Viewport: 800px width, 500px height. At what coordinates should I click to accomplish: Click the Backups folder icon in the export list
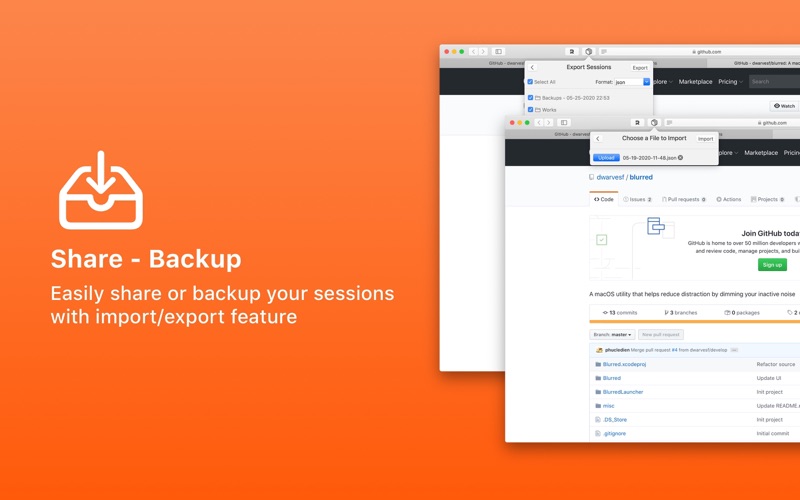(537, 97)
